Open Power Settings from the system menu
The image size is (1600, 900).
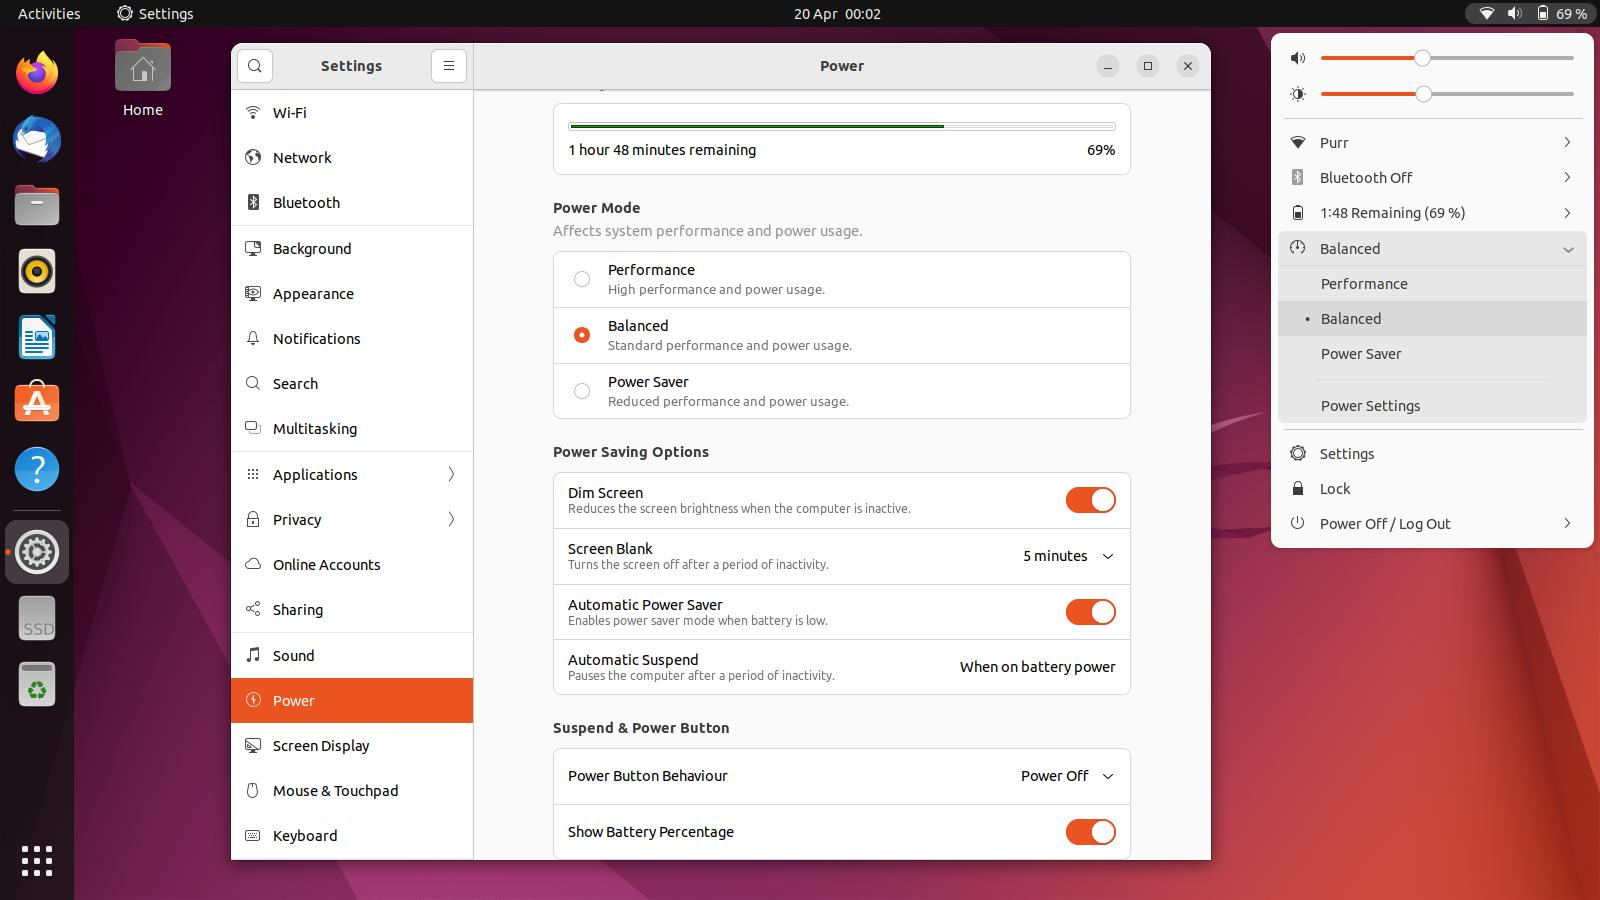click(x=1370, y=406)
